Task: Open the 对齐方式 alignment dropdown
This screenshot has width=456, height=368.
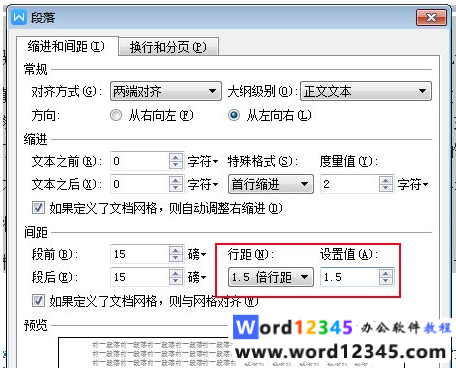Action: tap(166, 91)
